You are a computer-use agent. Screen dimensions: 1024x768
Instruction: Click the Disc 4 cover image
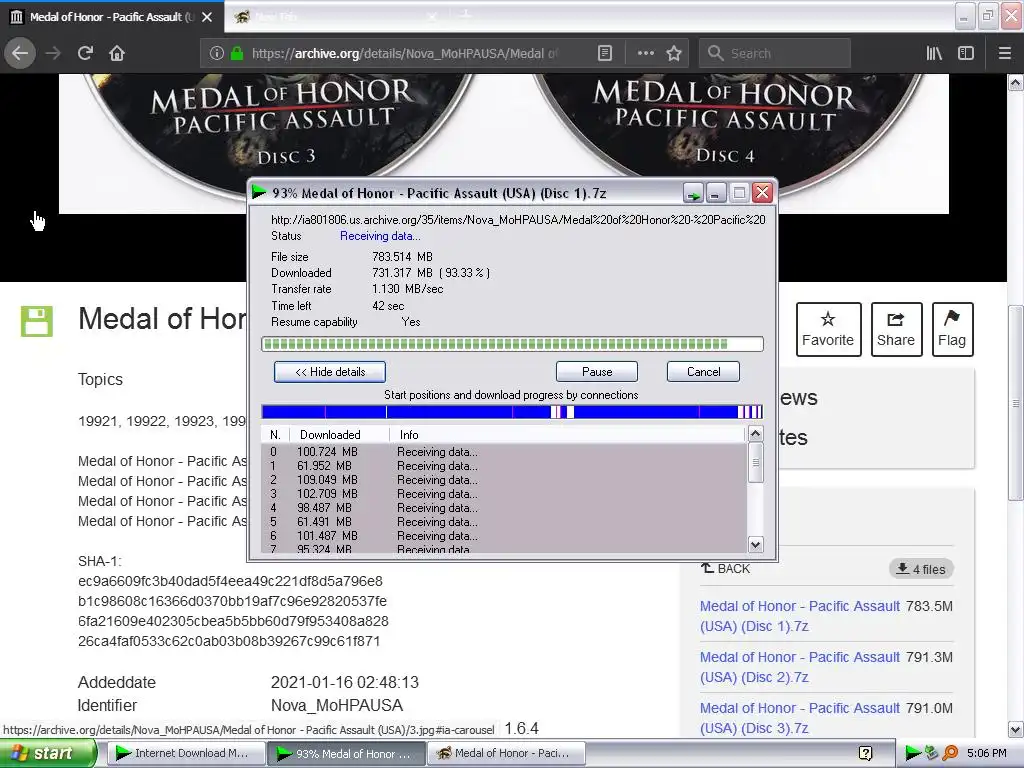(x=726, y=131)
